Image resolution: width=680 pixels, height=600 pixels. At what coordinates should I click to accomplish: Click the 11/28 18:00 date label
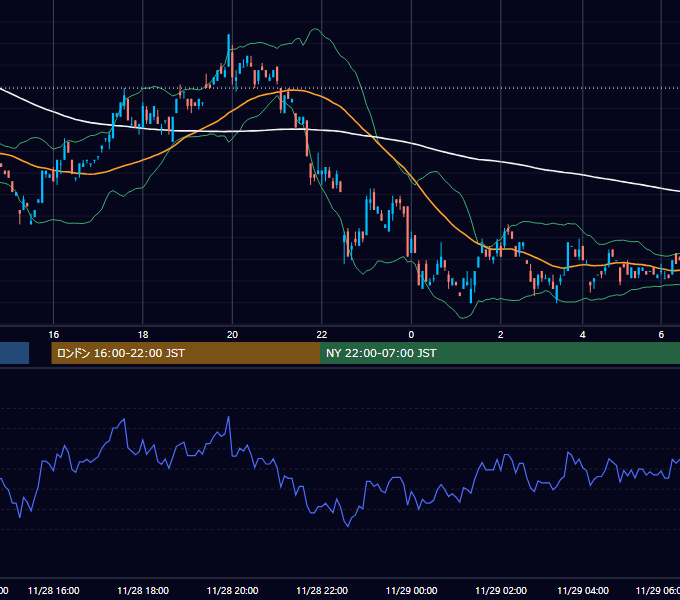143,590
